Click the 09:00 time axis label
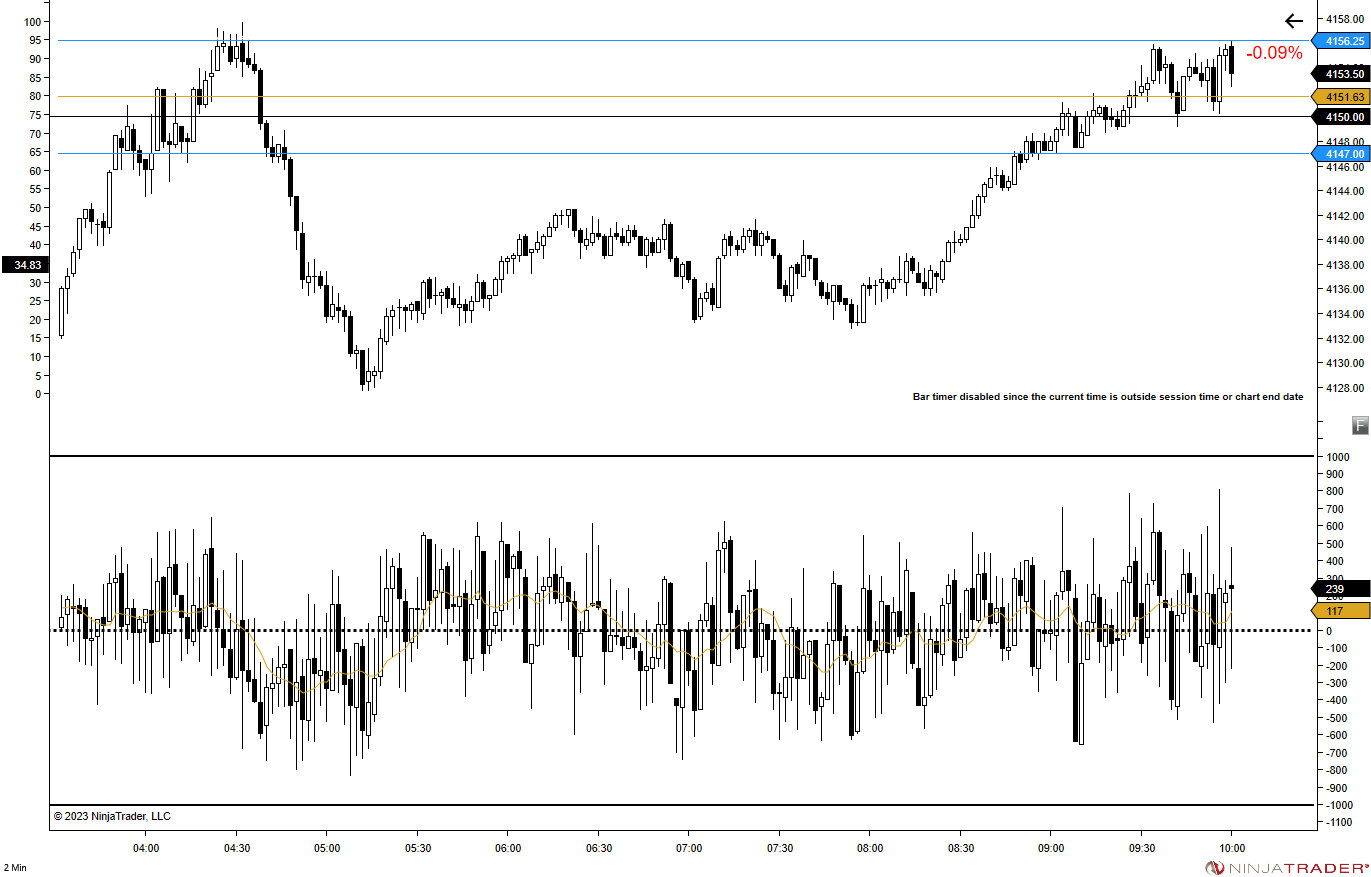The width and height of the screenshot is (1371, 877). pyautogui.click(x=1050, y=848)
